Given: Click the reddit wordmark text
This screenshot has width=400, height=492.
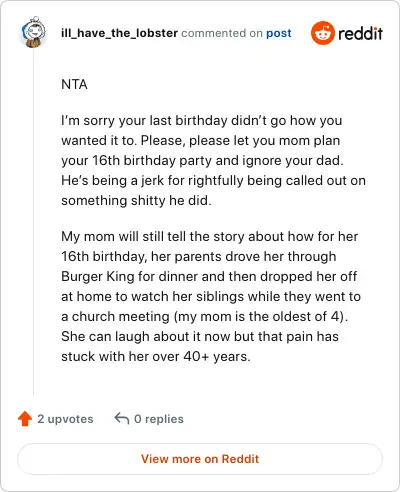Looking at the screenshot, I should click(x=360, y=33).
